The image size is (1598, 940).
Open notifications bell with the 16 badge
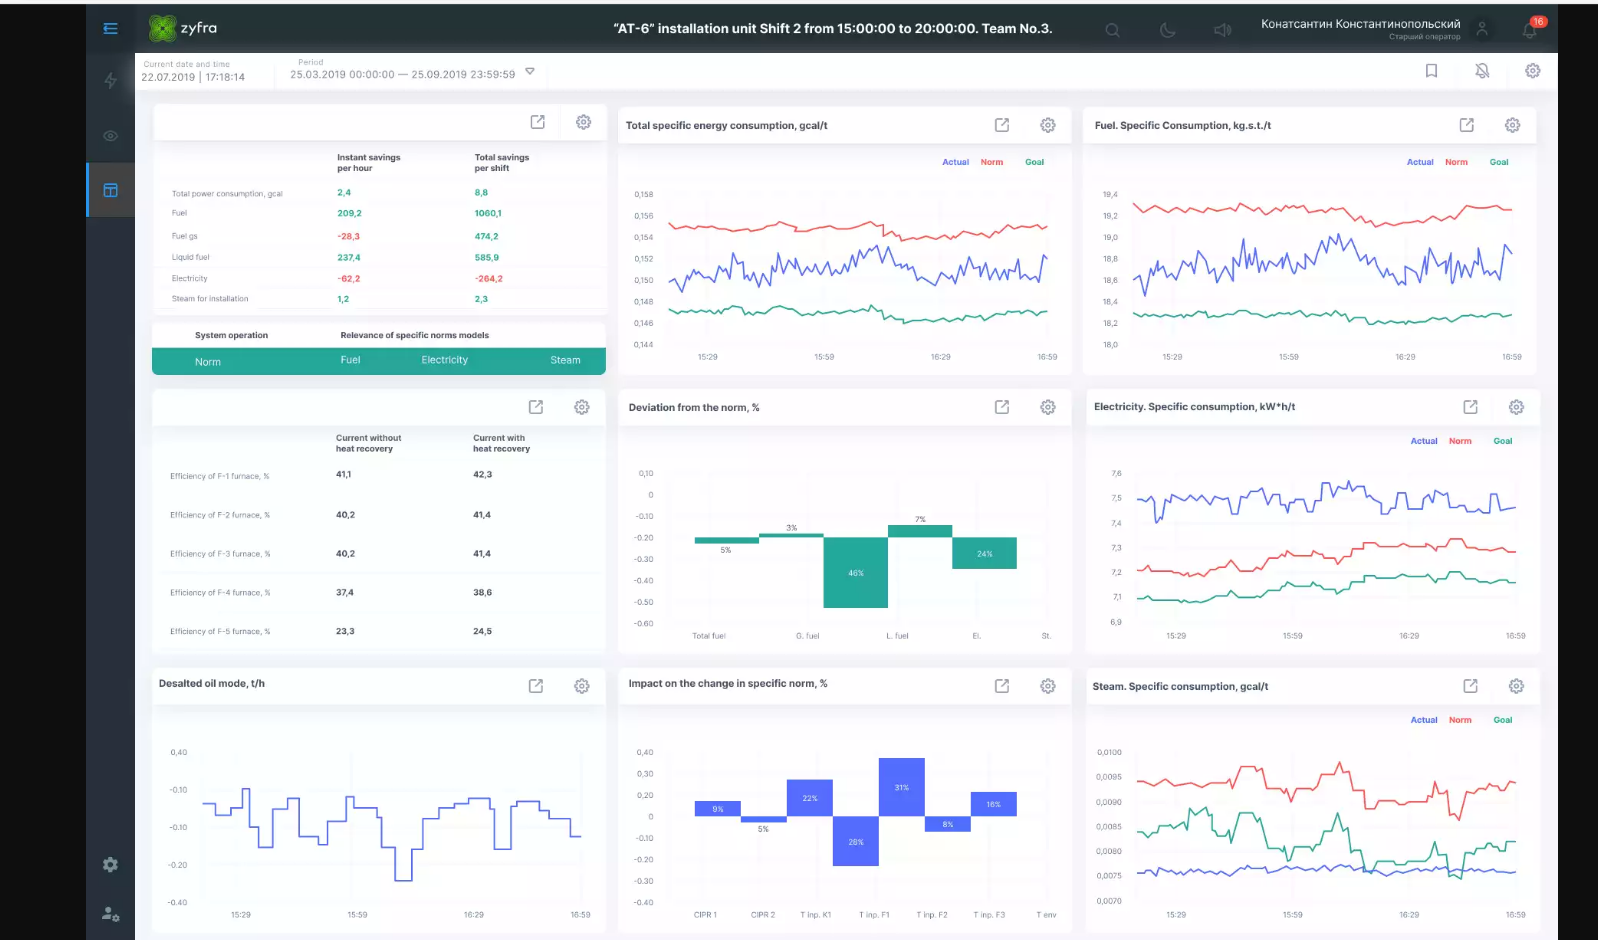click(1529, 30)
